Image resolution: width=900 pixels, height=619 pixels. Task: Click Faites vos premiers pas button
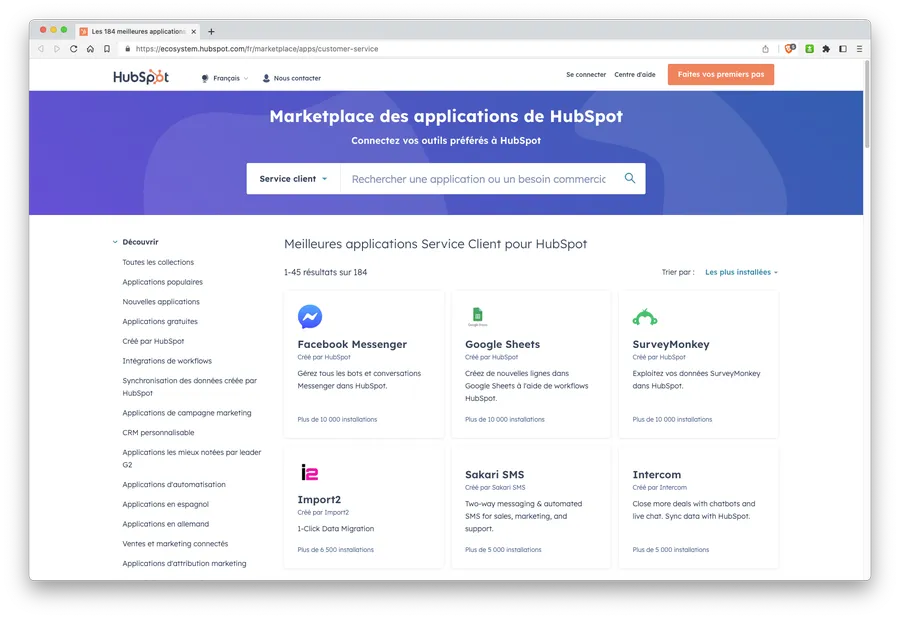click(720, 75)
